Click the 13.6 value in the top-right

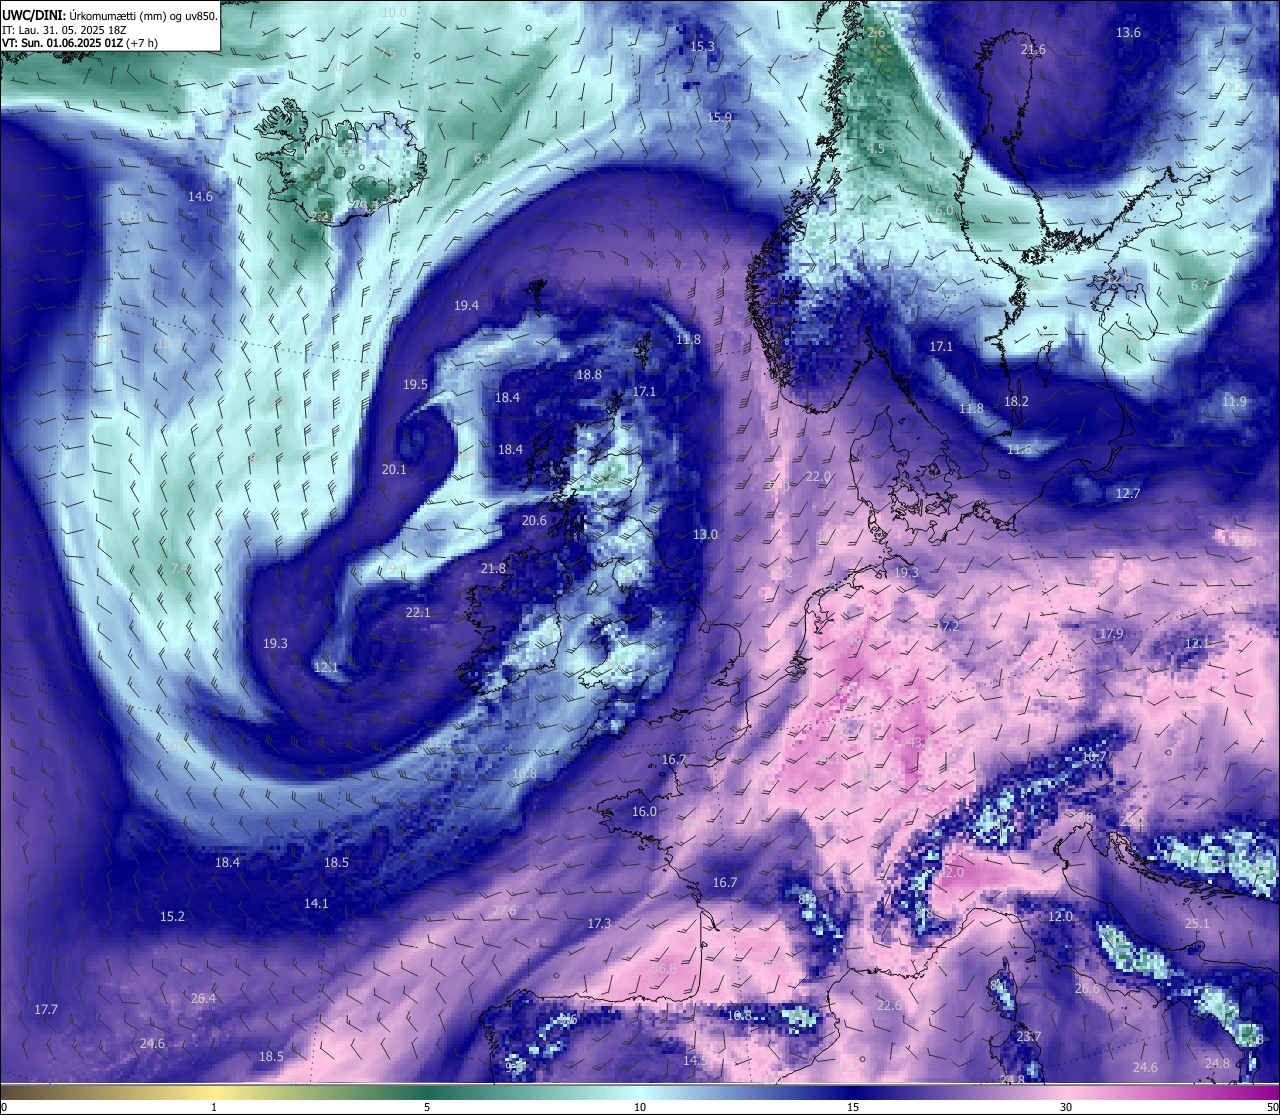click(1128, 33)
